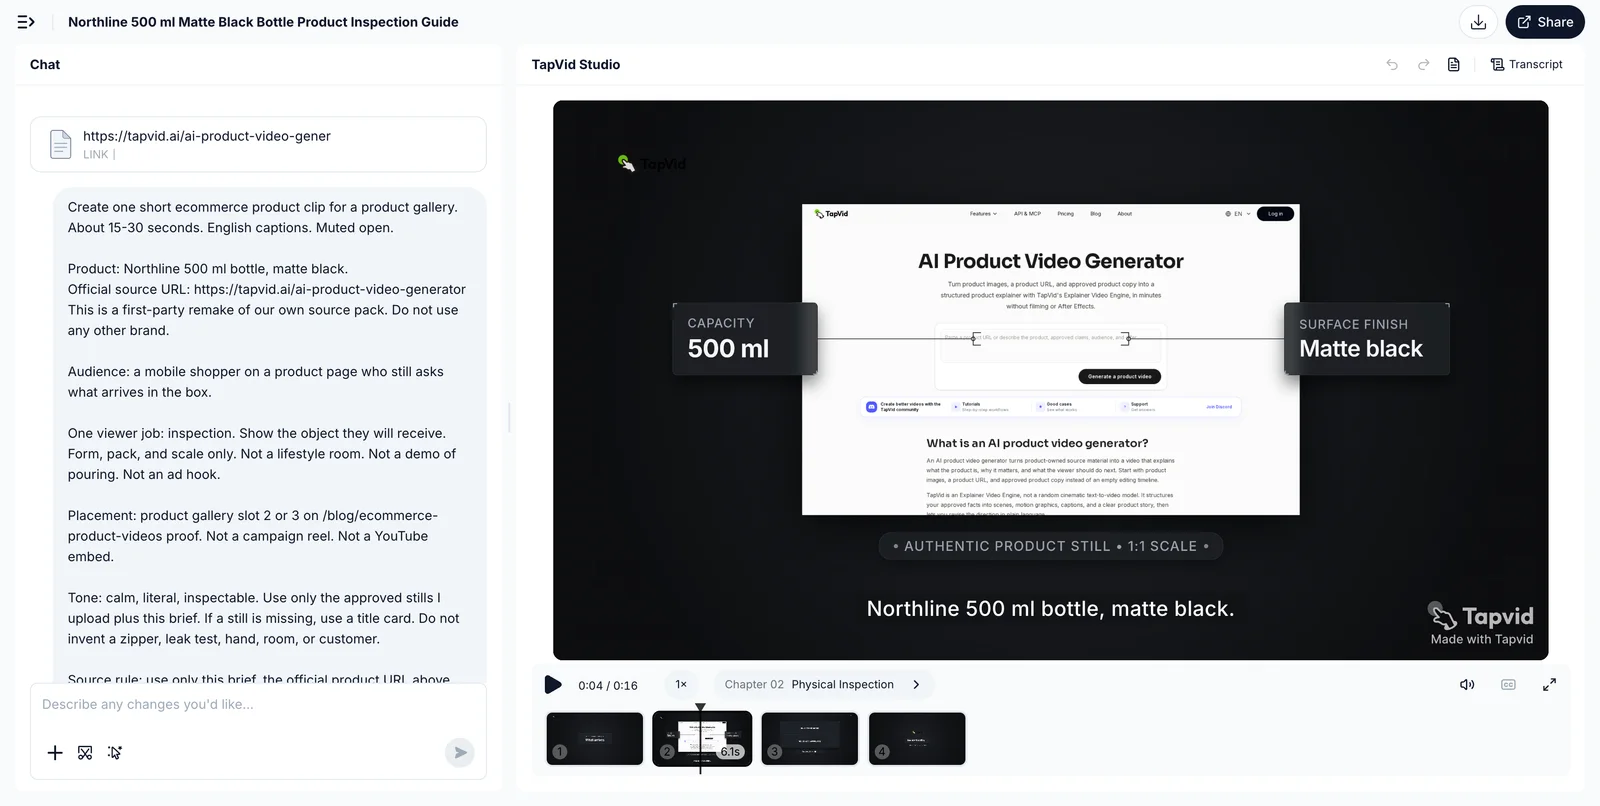The width and height of the screenshot is (1600, 806).
Task: Undo the last edit in TapVid Studio
Action: click(1392, 65)
